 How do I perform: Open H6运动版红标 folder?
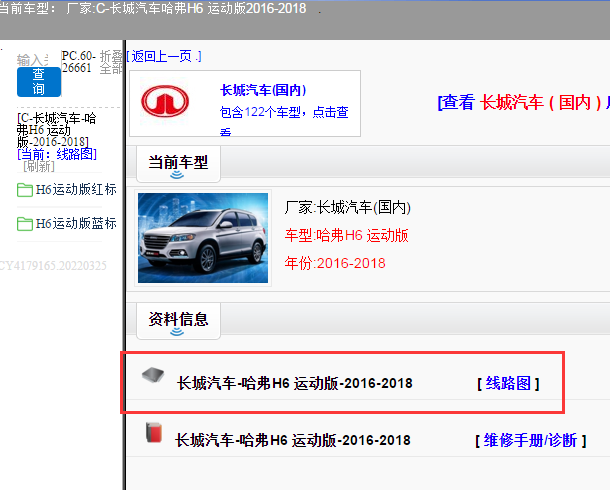(76, 190)
